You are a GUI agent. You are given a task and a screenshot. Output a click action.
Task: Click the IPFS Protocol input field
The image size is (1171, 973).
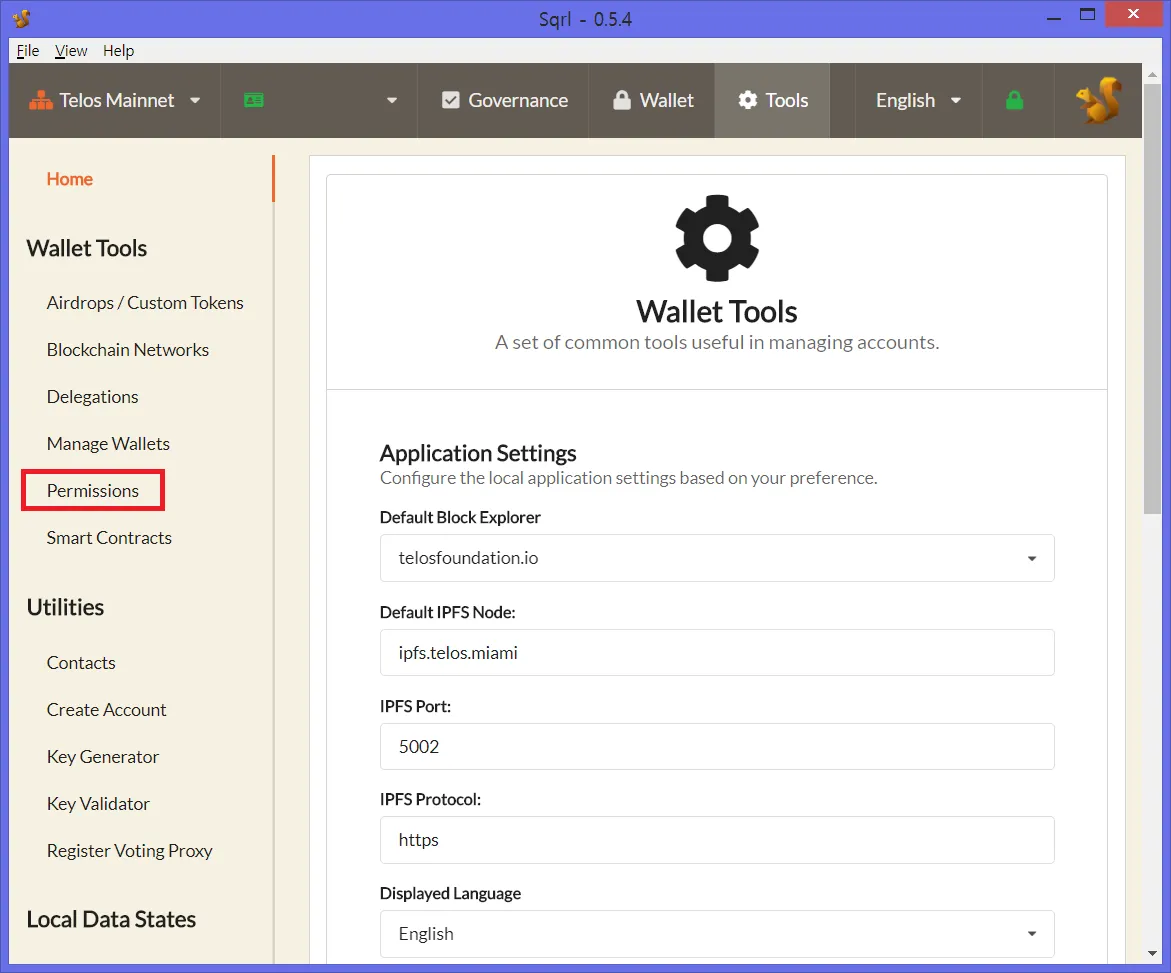pyautogui.click(x=717, y=840)
